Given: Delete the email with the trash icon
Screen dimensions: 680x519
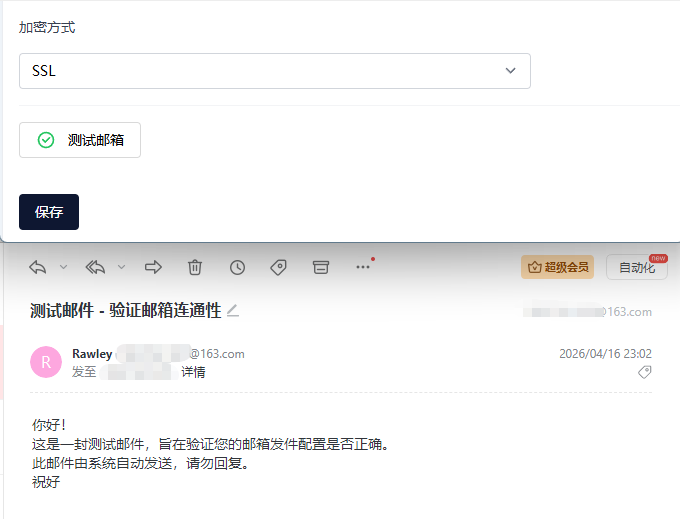Looking at the screenshot, I should [x=195, y=267].
